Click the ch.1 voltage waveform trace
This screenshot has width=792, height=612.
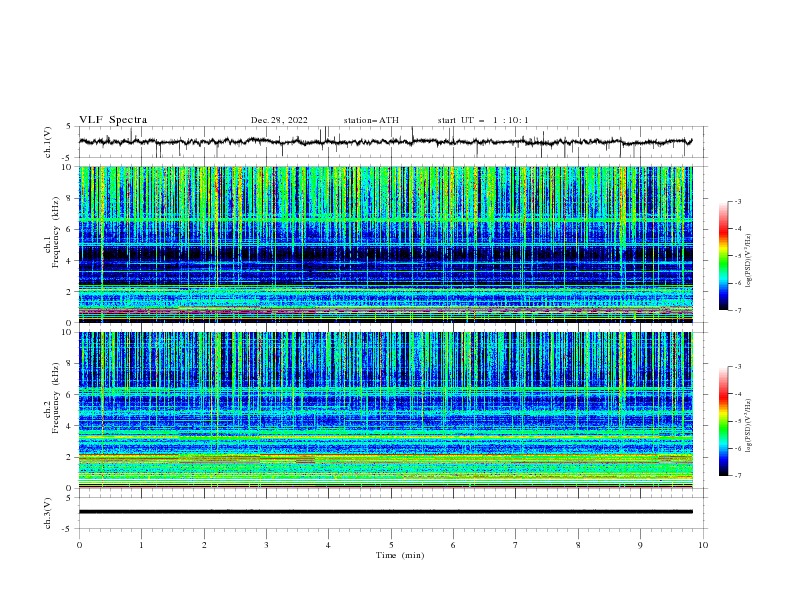pyautogui.click(x=385, y=142)
